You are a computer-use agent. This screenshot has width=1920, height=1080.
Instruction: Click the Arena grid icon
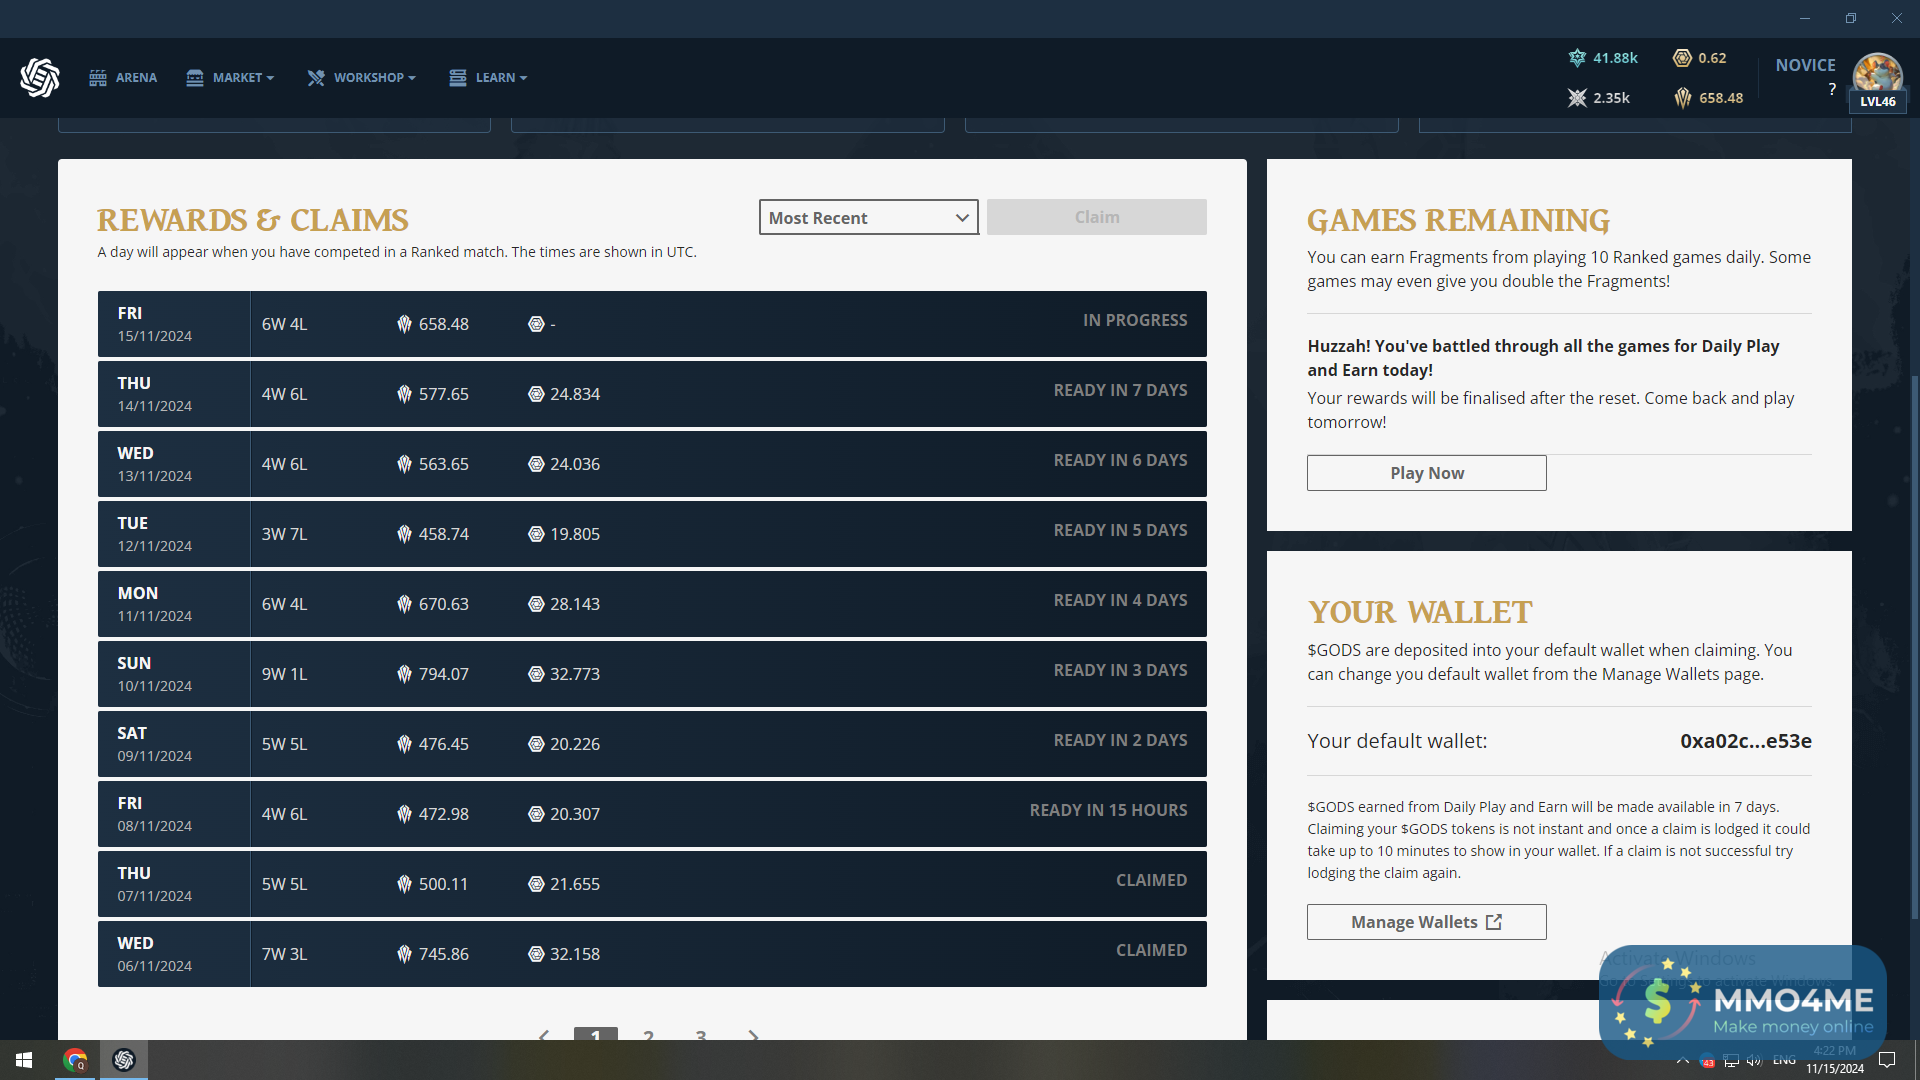(98, 77)
